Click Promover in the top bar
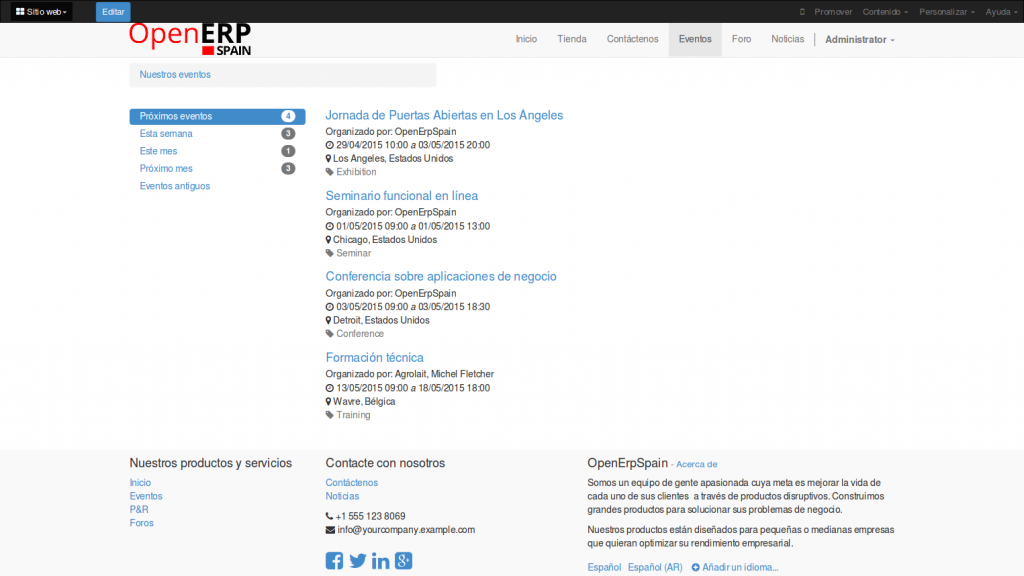1024x576 pixels. coord(833,12)
